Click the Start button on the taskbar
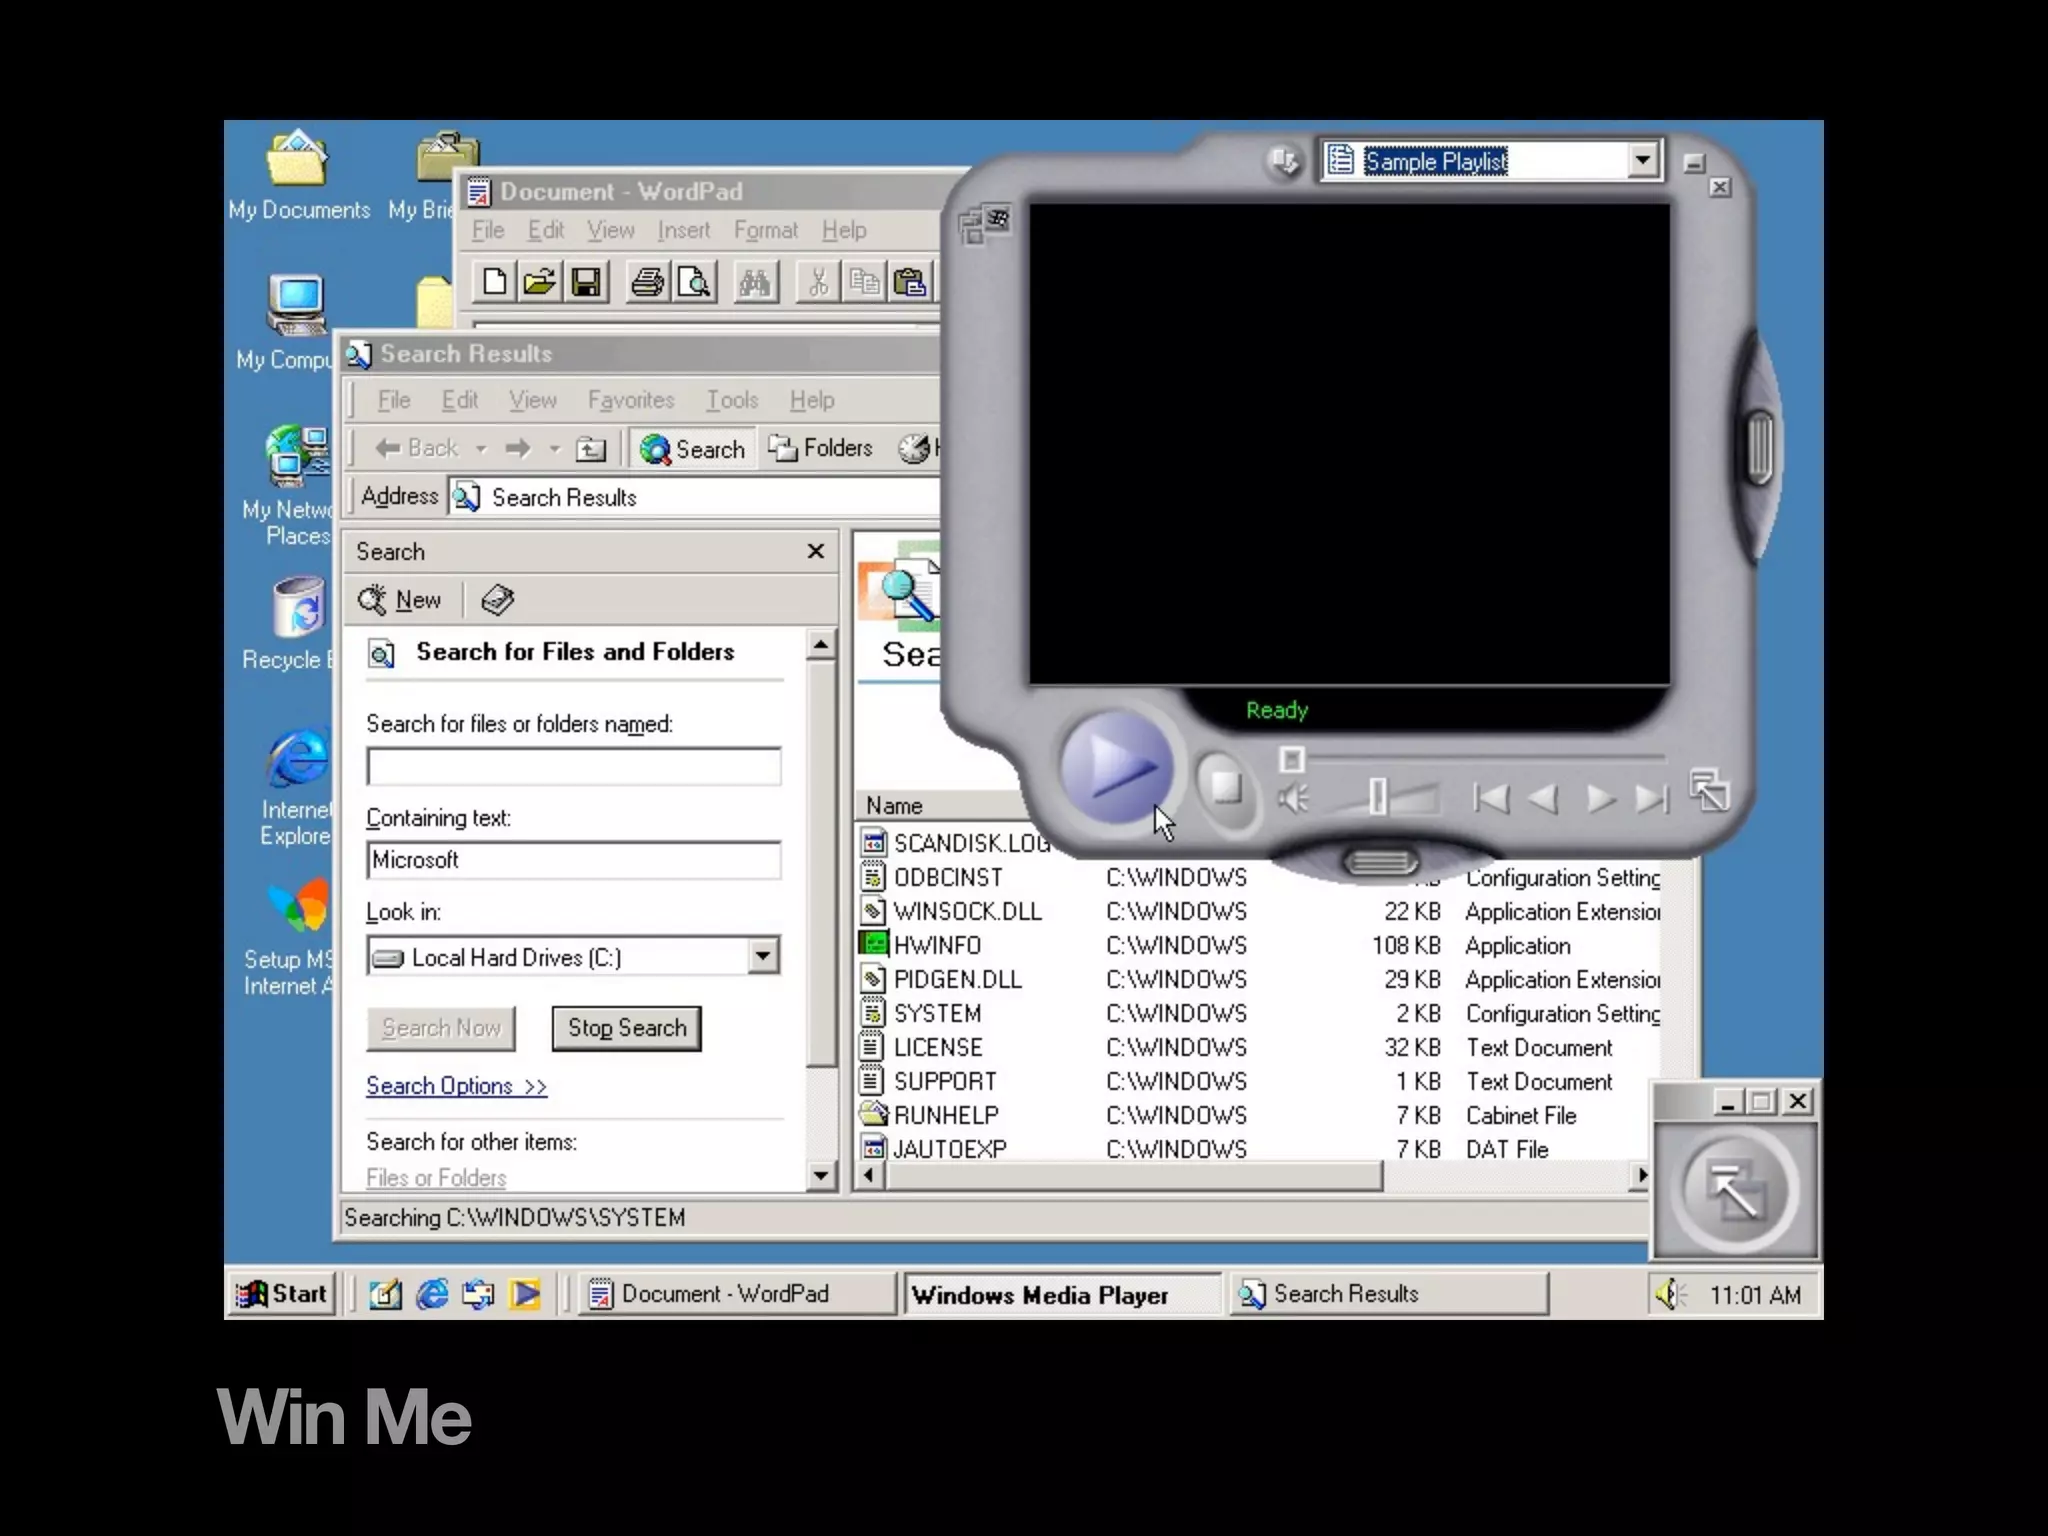 click(283, 1293)
